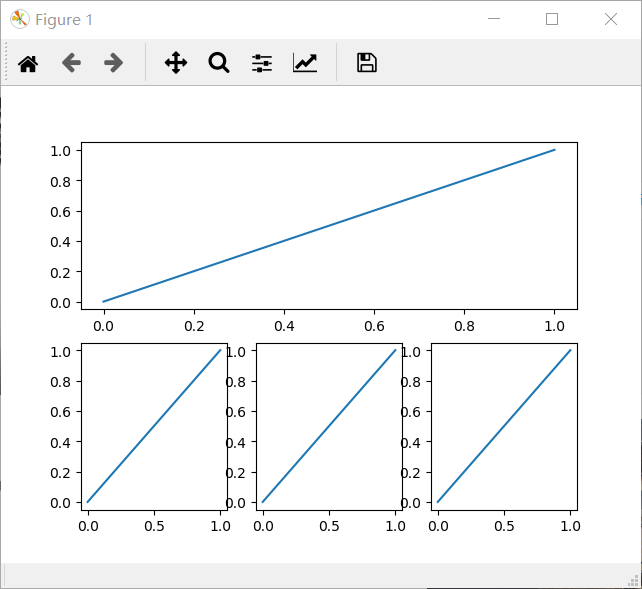Click x-axis label 0.5 of the bottom-middle subplot
Image resolution: width=642 pixels, height=589 pixels.
point(329,526)
